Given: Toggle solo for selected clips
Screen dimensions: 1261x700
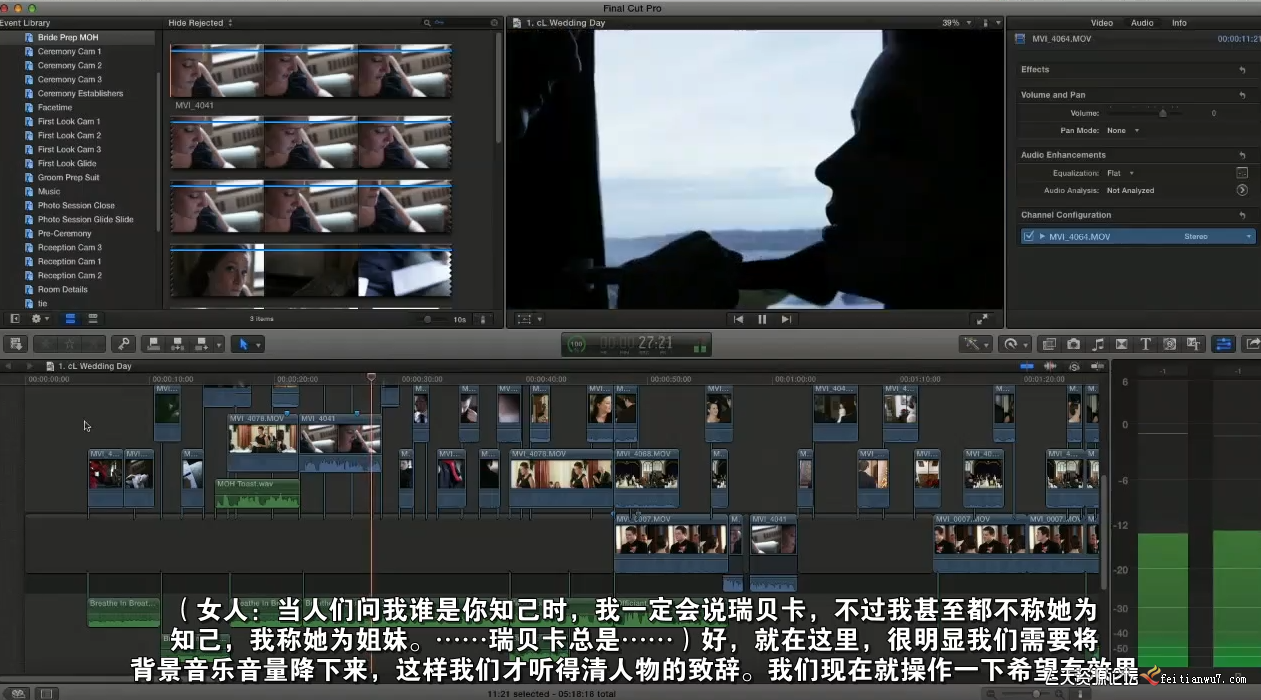Looking at the screenshot, I should coord(1073,367).
